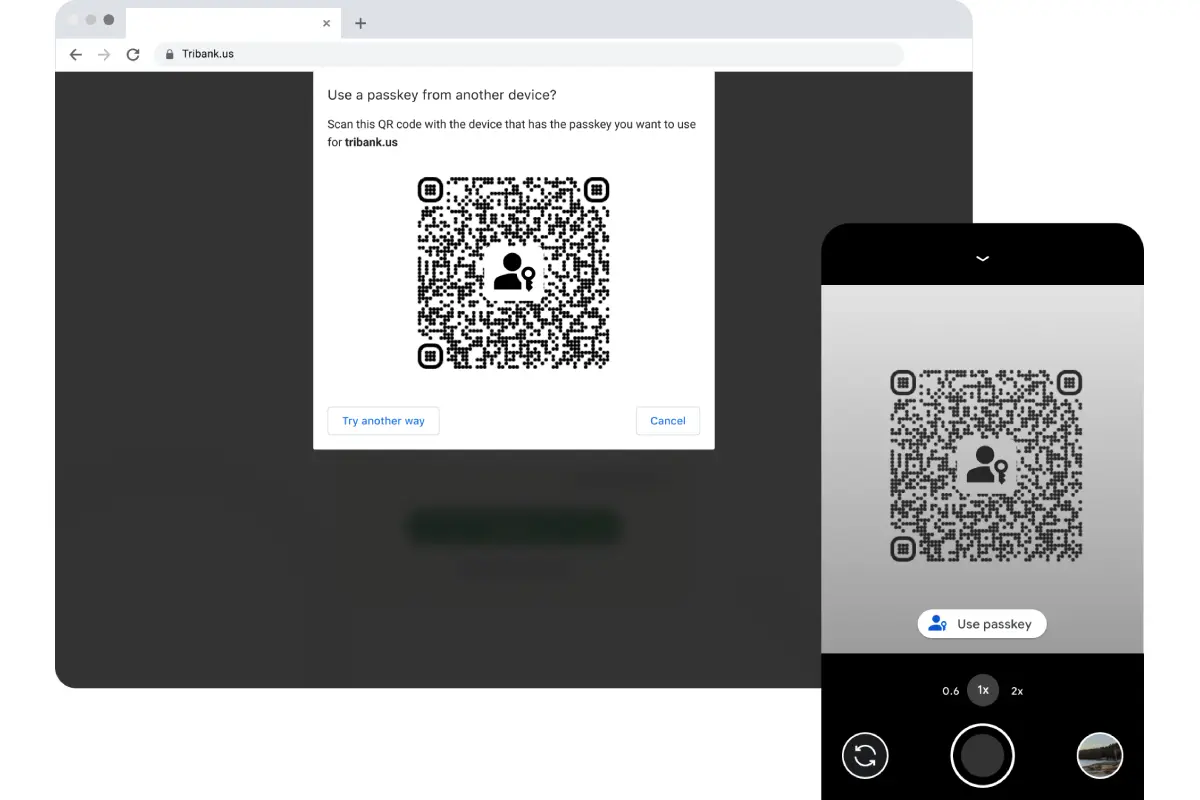The width and height of the screenshot is (1200, 800).
Task: Click the padlock icon beside Tribank.us
Action: coord(168,54)
